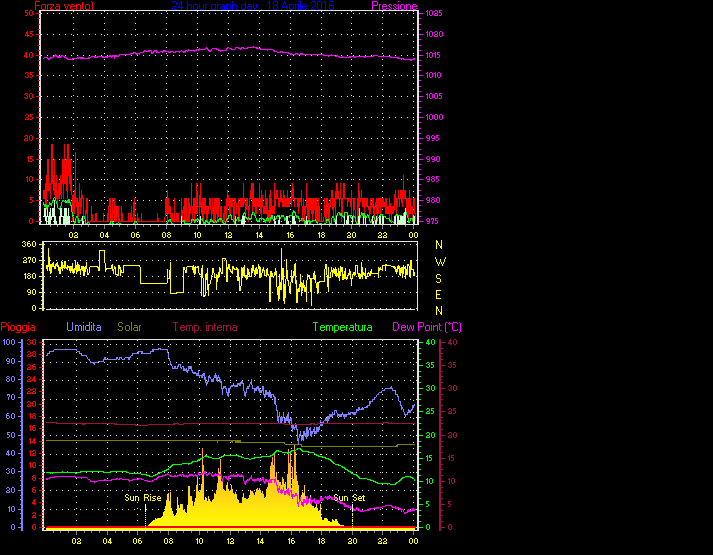
Task: Click the '1015' pressure scale value
Action: tap(434, 55)
